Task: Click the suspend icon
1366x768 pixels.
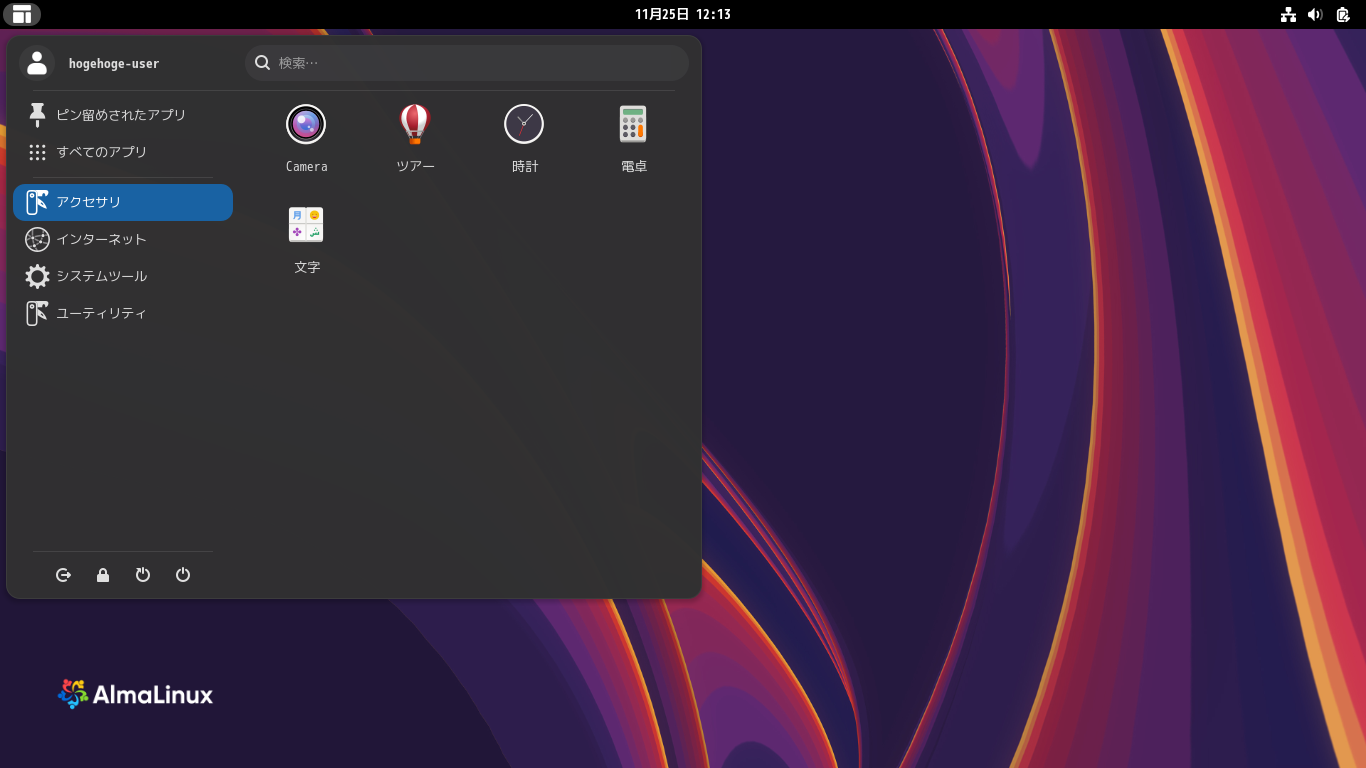Action: [143, 575]
